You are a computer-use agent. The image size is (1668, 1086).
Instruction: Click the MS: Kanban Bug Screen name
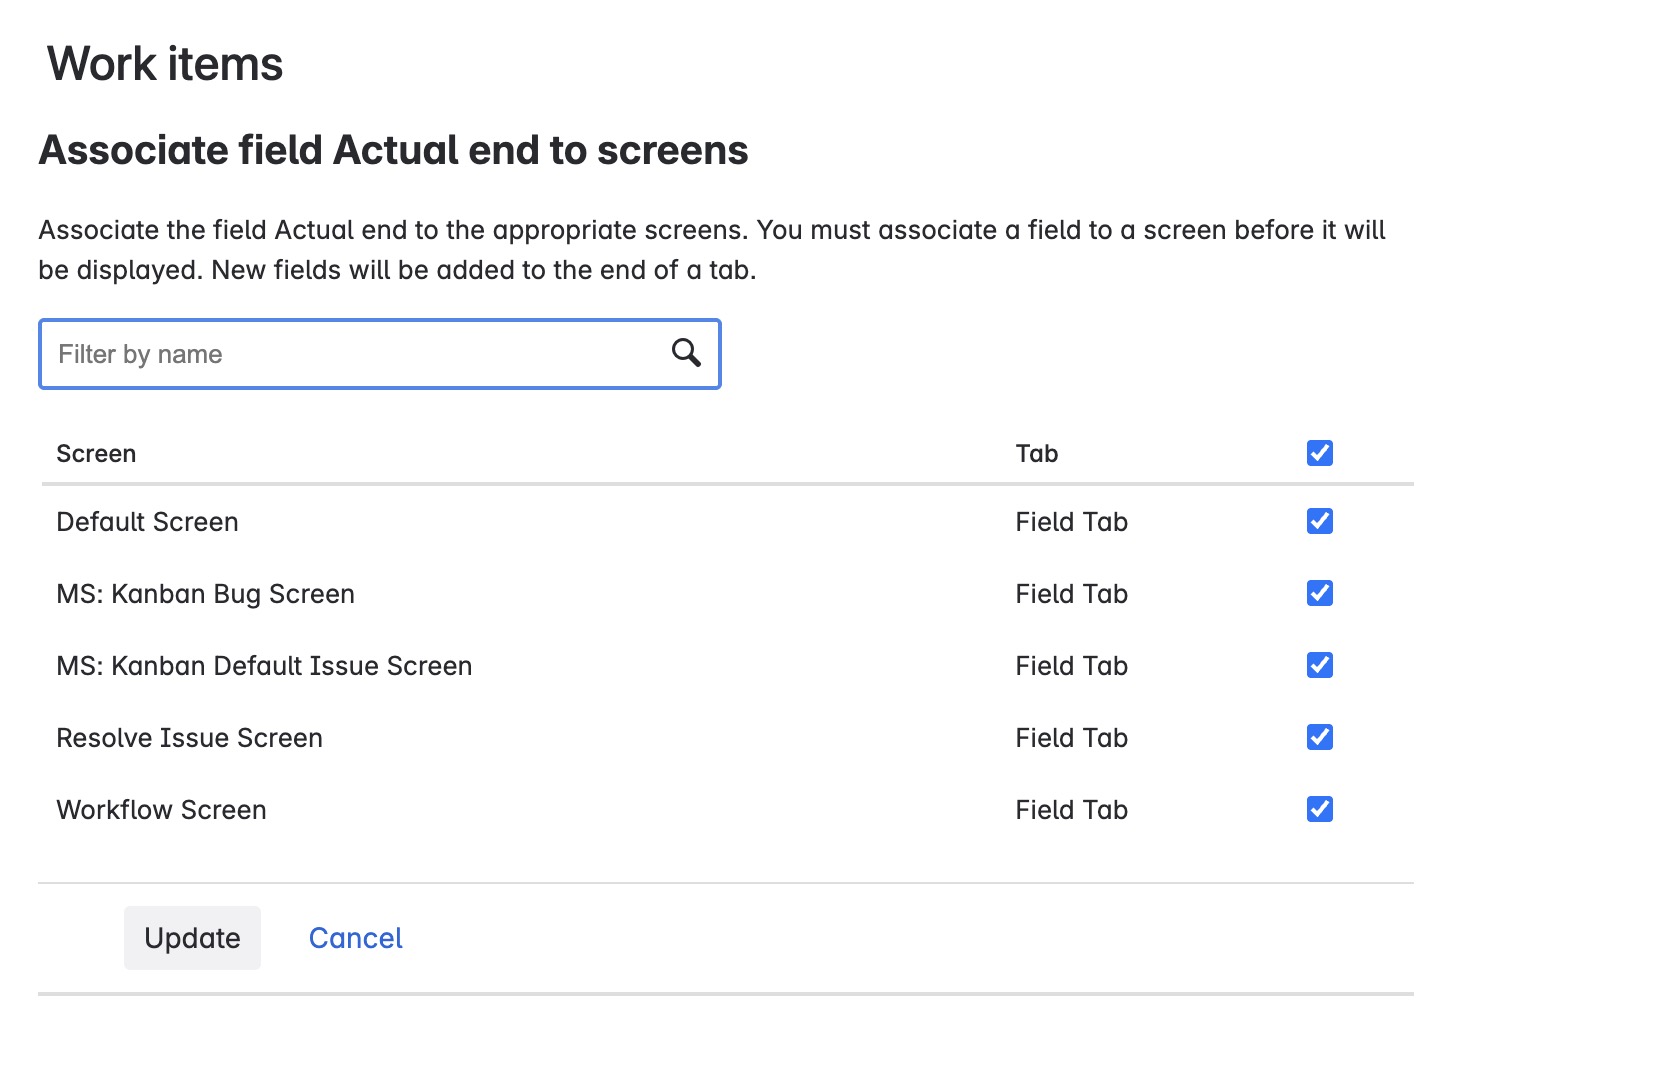[x=205, y=594]
